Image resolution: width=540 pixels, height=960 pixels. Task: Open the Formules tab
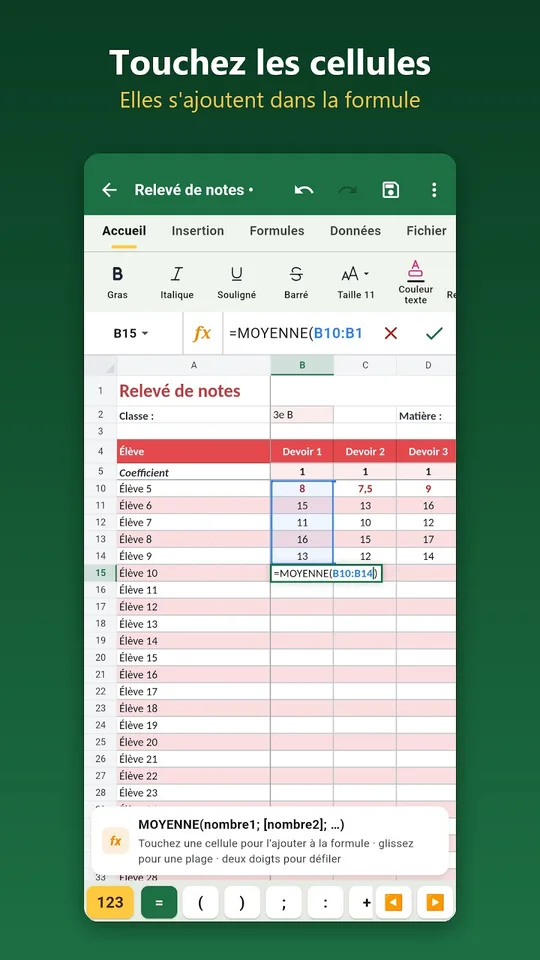click(x=277, y=231)
